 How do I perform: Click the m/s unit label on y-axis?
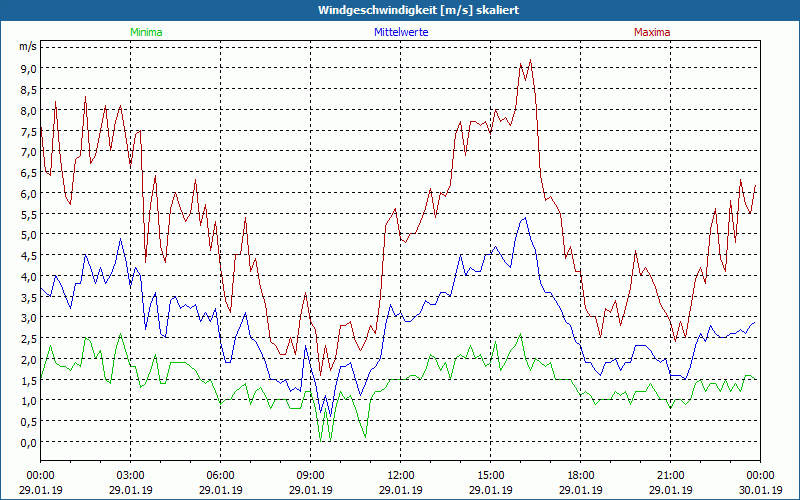click(27, 46)
